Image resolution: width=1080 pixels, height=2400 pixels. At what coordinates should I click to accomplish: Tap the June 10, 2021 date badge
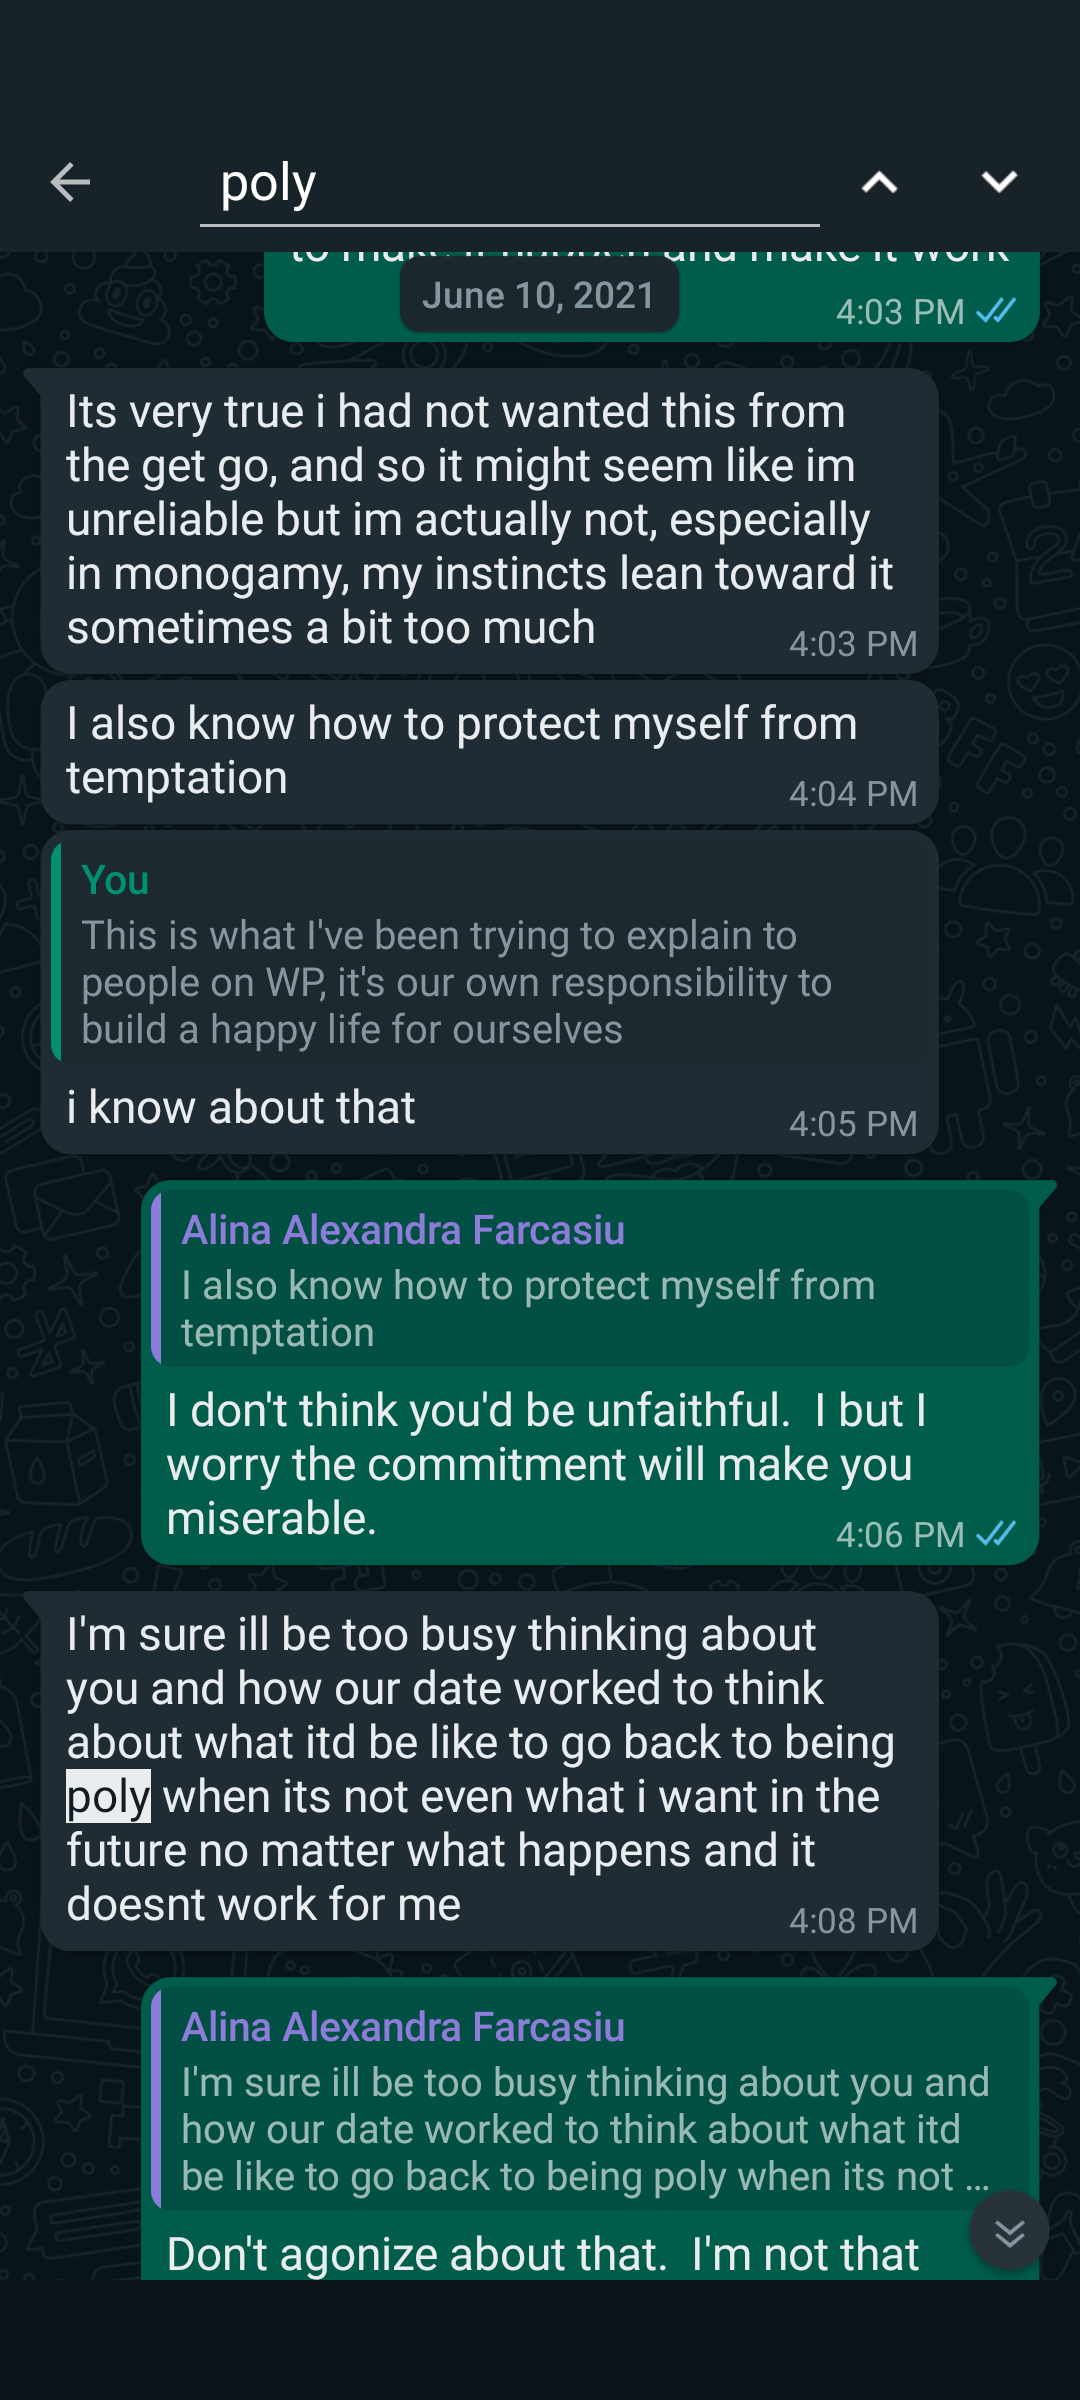tap(538, 296)
